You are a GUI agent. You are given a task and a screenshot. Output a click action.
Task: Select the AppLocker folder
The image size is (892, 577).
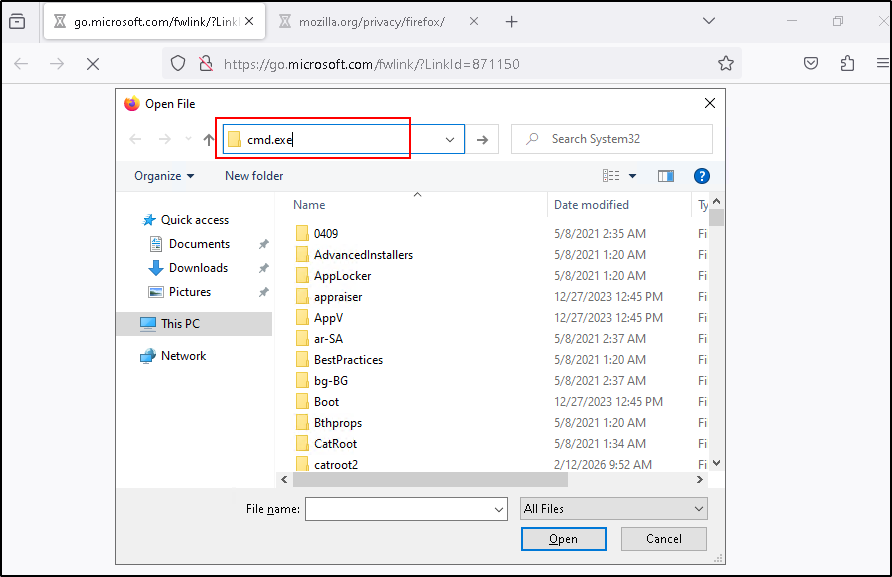pyautogui.click(x=340, y=276)
